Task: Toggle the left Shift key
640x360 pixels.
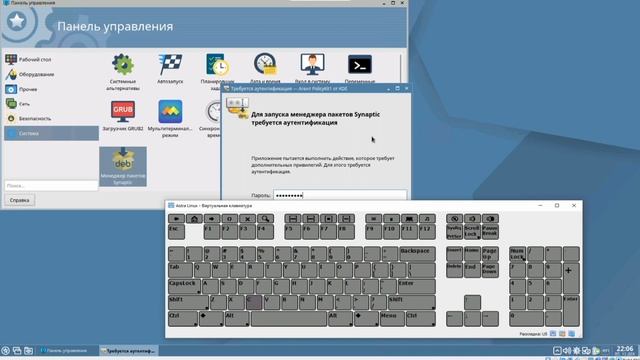Action: click(189, 303)
